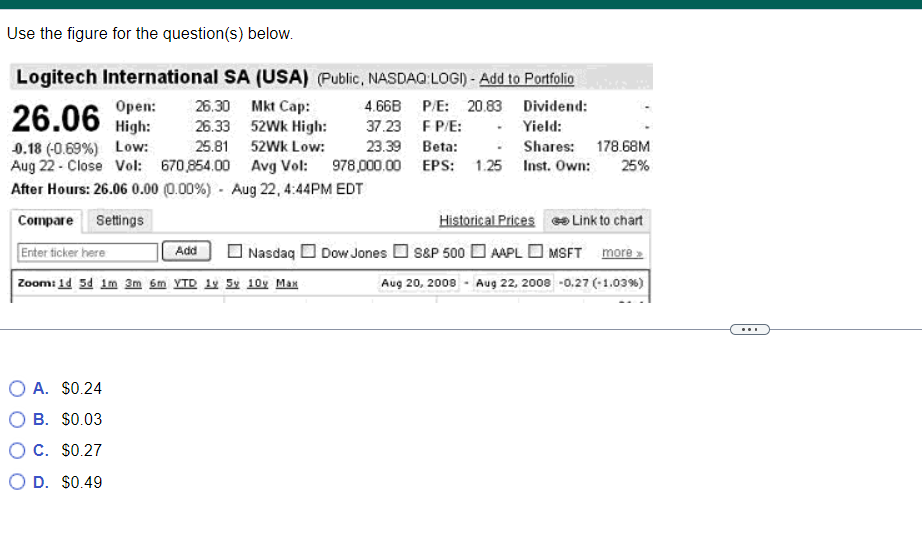Image resolution: width=922 pixels, height=546 pixels.
Task: Click the Shares value 178.68M
Action: click(x=623, y=146)
